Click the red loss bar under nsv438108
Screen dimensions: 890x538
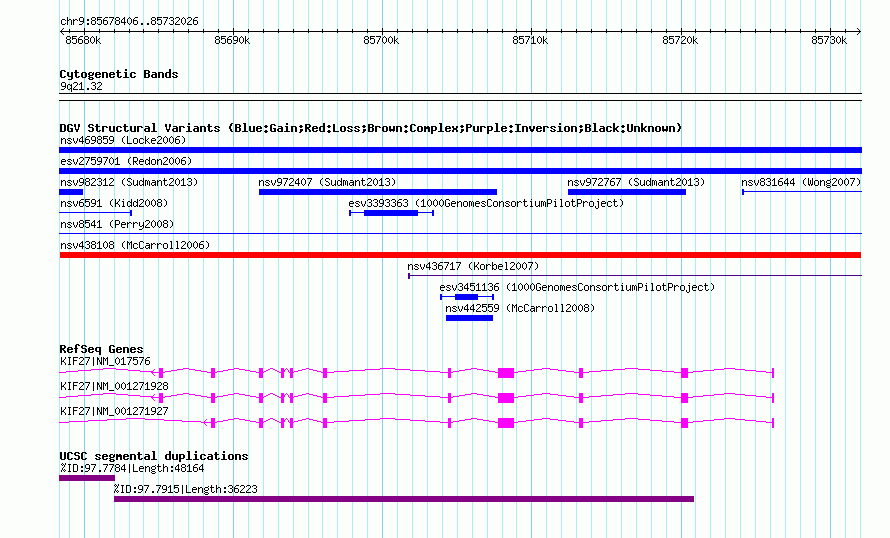pos(460,255)
